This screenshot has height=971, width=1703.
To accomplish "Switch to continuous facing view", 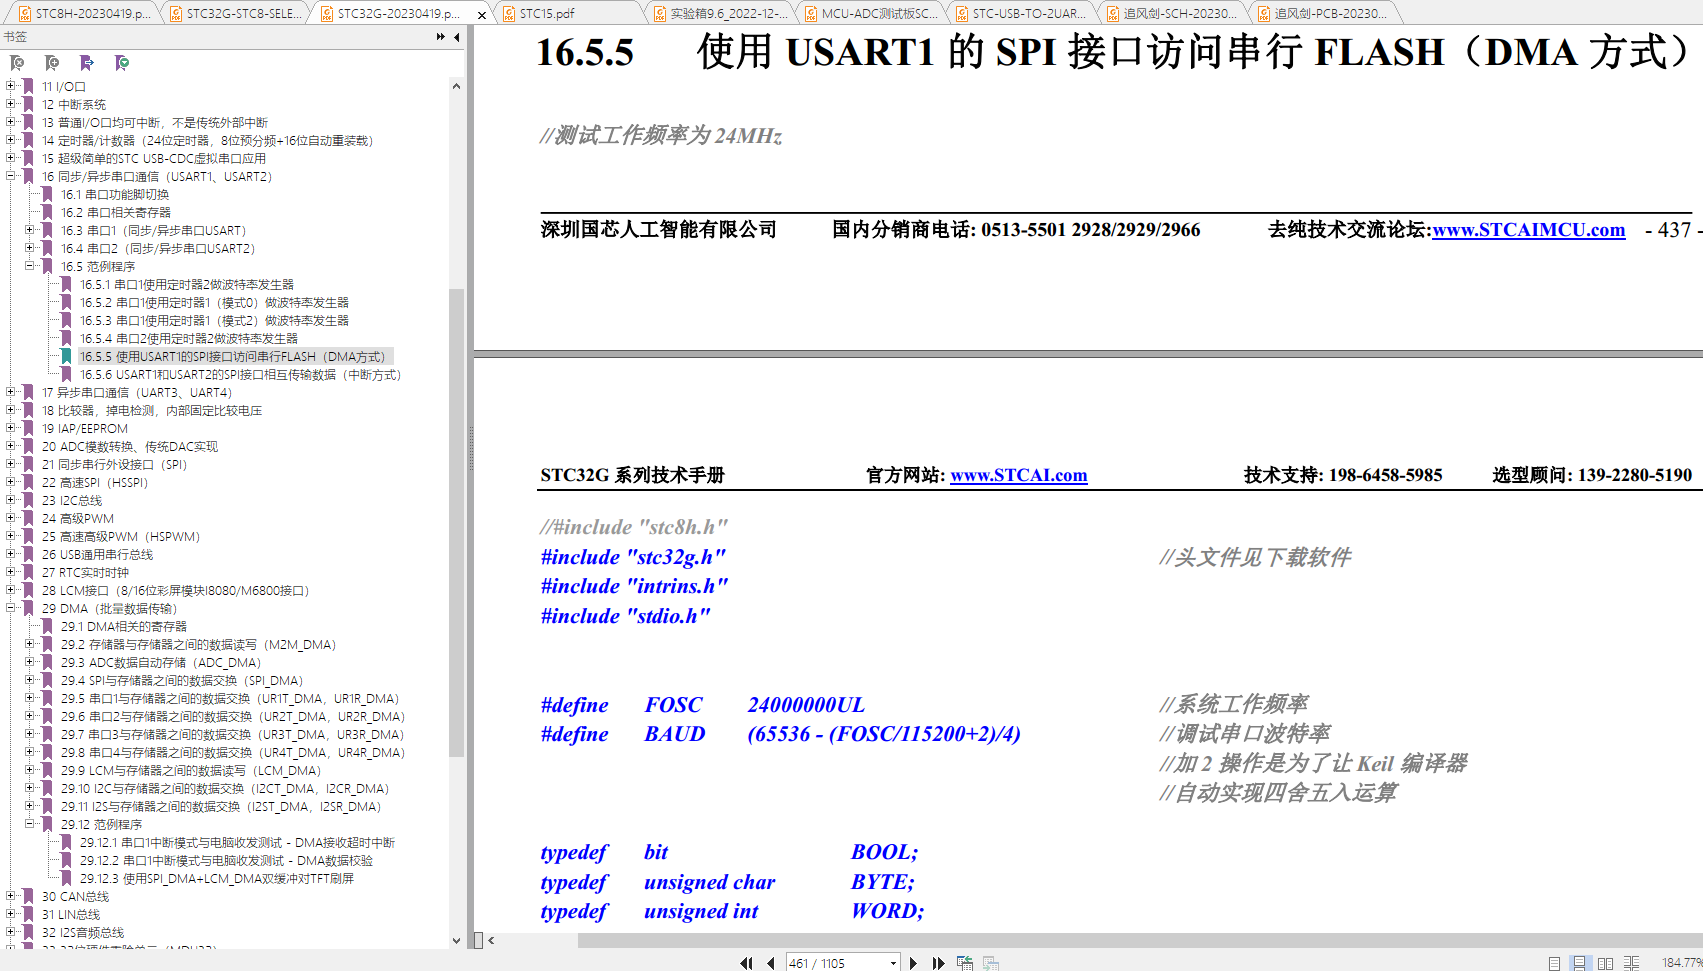I will pos(1631,963).
